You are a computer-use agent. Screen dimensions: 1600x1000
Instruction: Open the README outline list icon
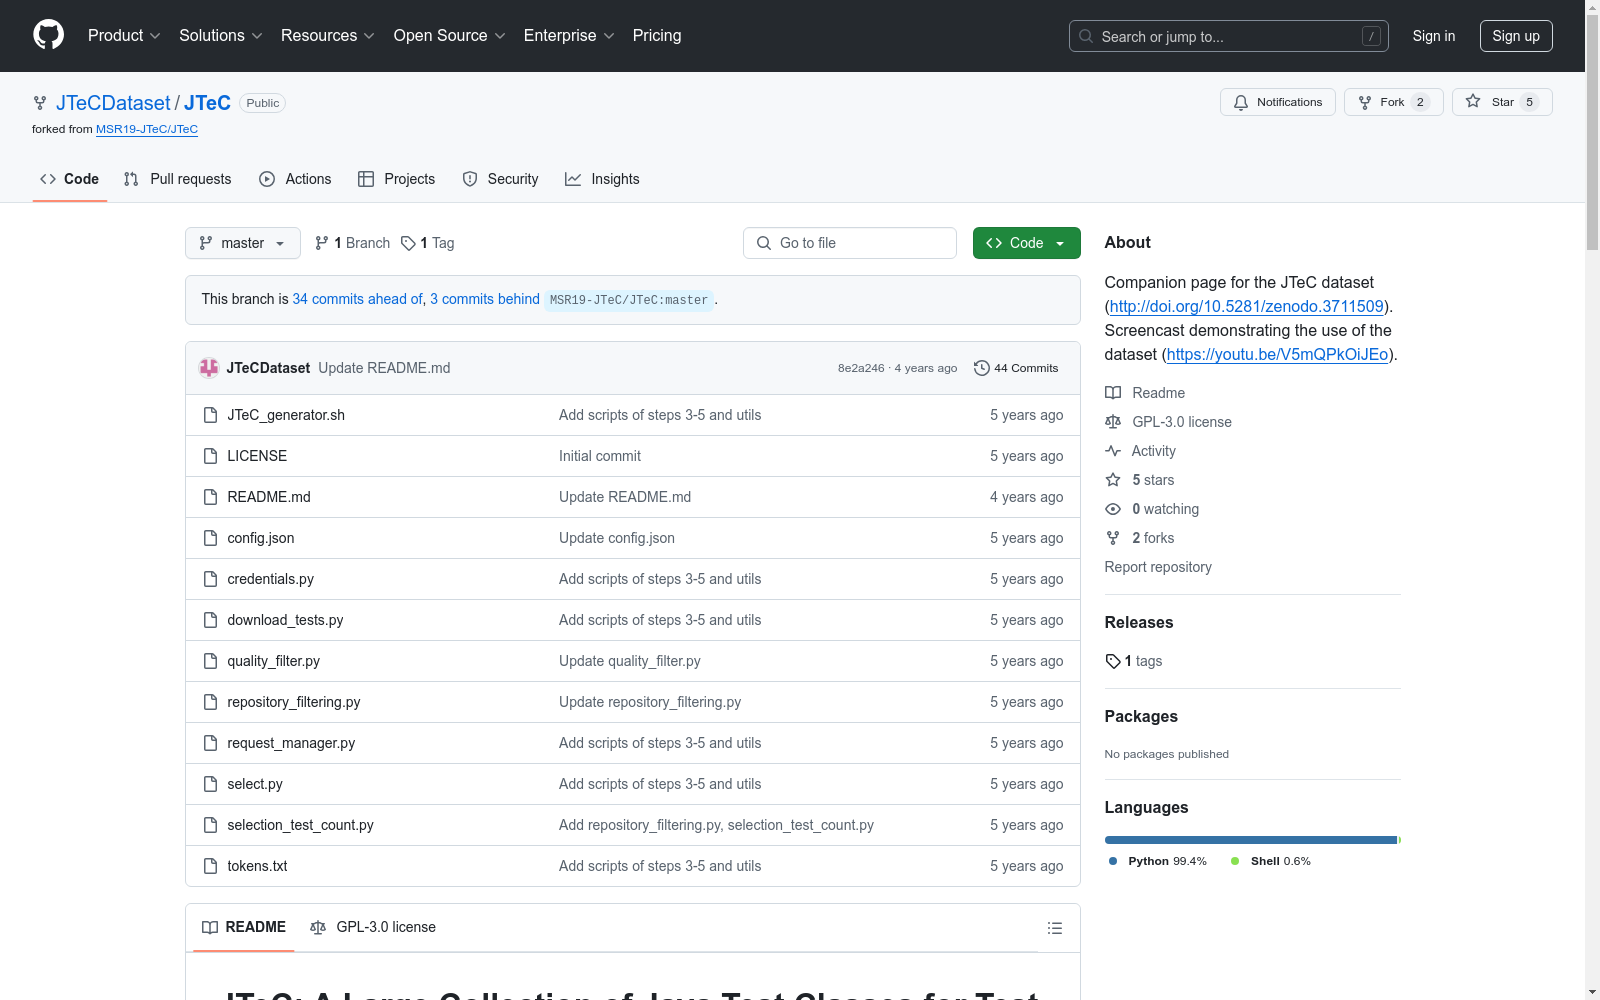[1055, 928]
